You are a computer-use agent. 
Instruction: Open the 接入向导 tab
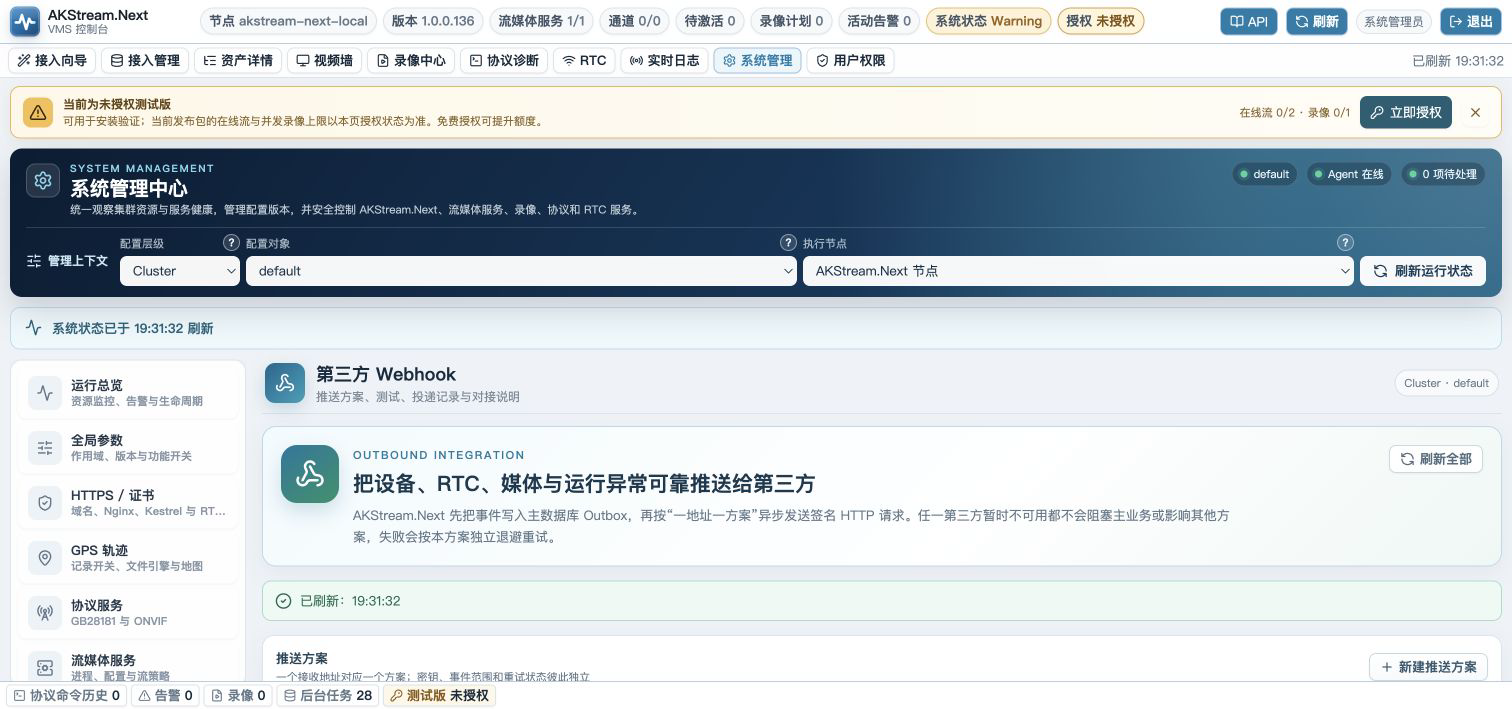tap(53, 61)
